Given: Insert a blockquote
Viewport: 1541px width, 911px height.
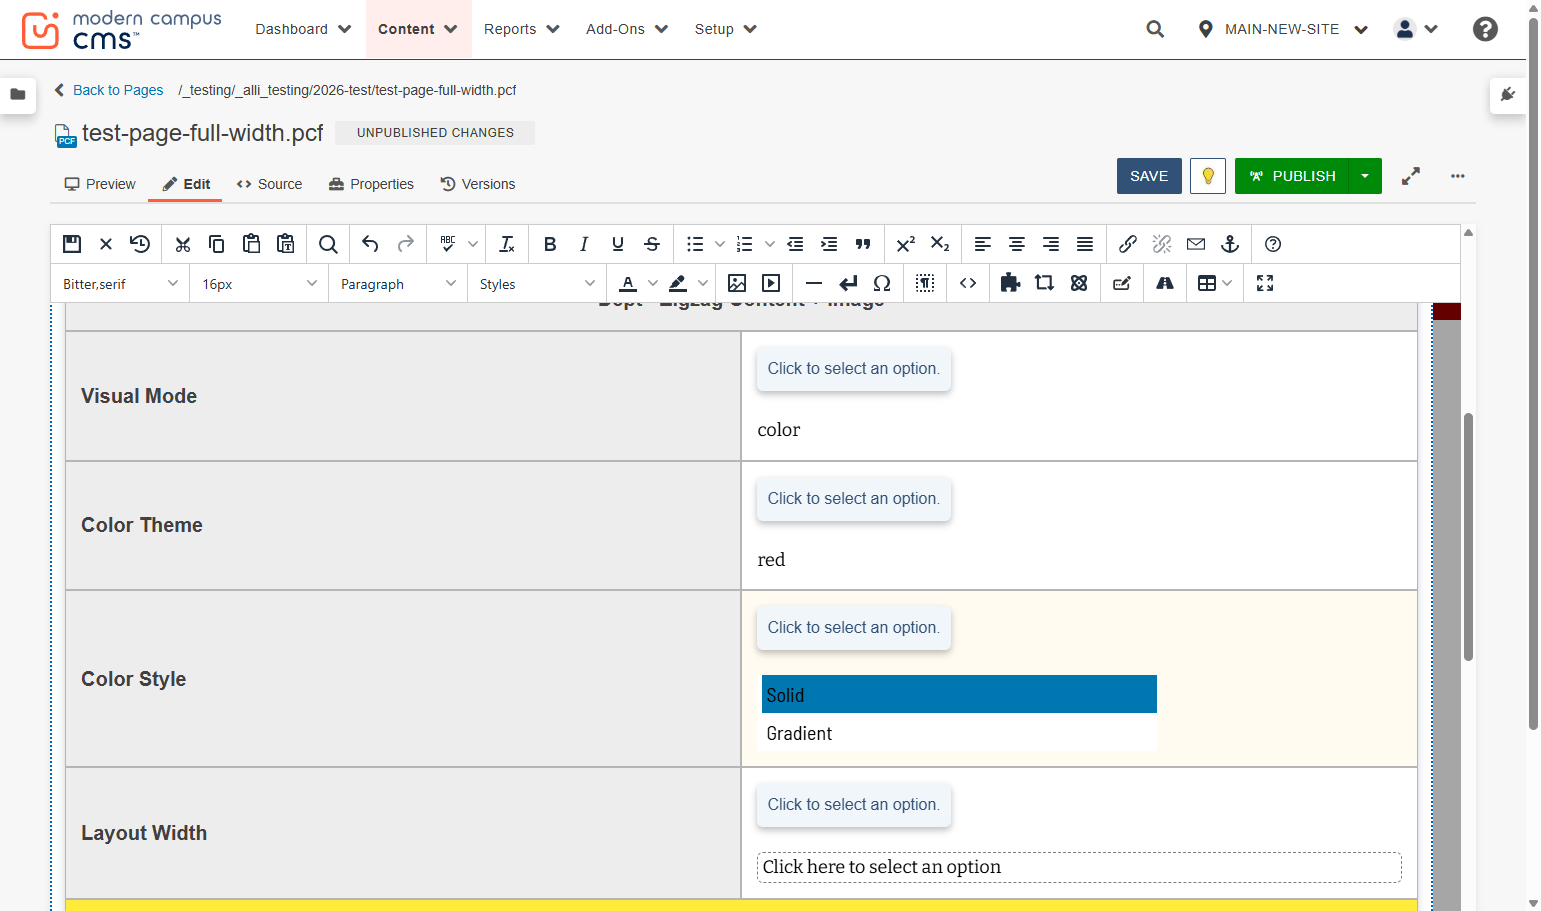Looking at the screenshot, I should pos(863,244).
